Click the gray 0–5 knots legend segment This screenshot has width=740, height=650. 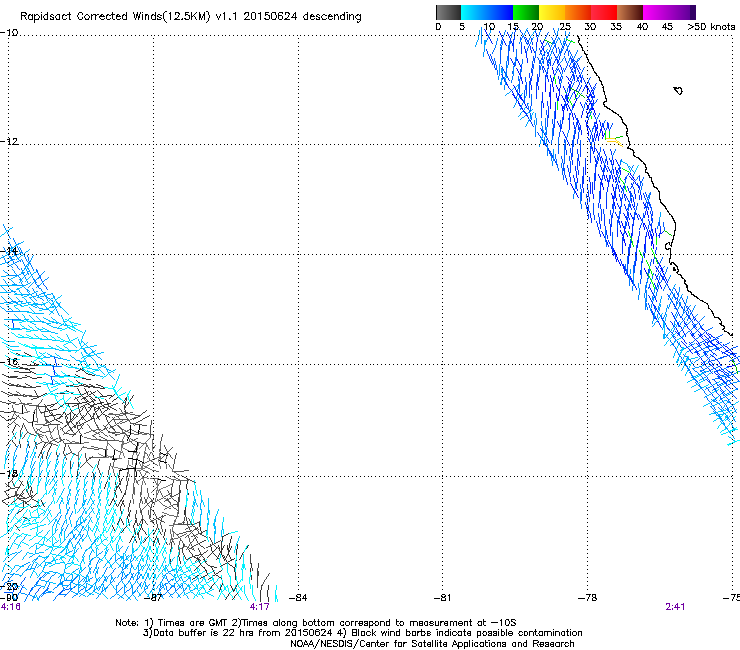[448, 12]
